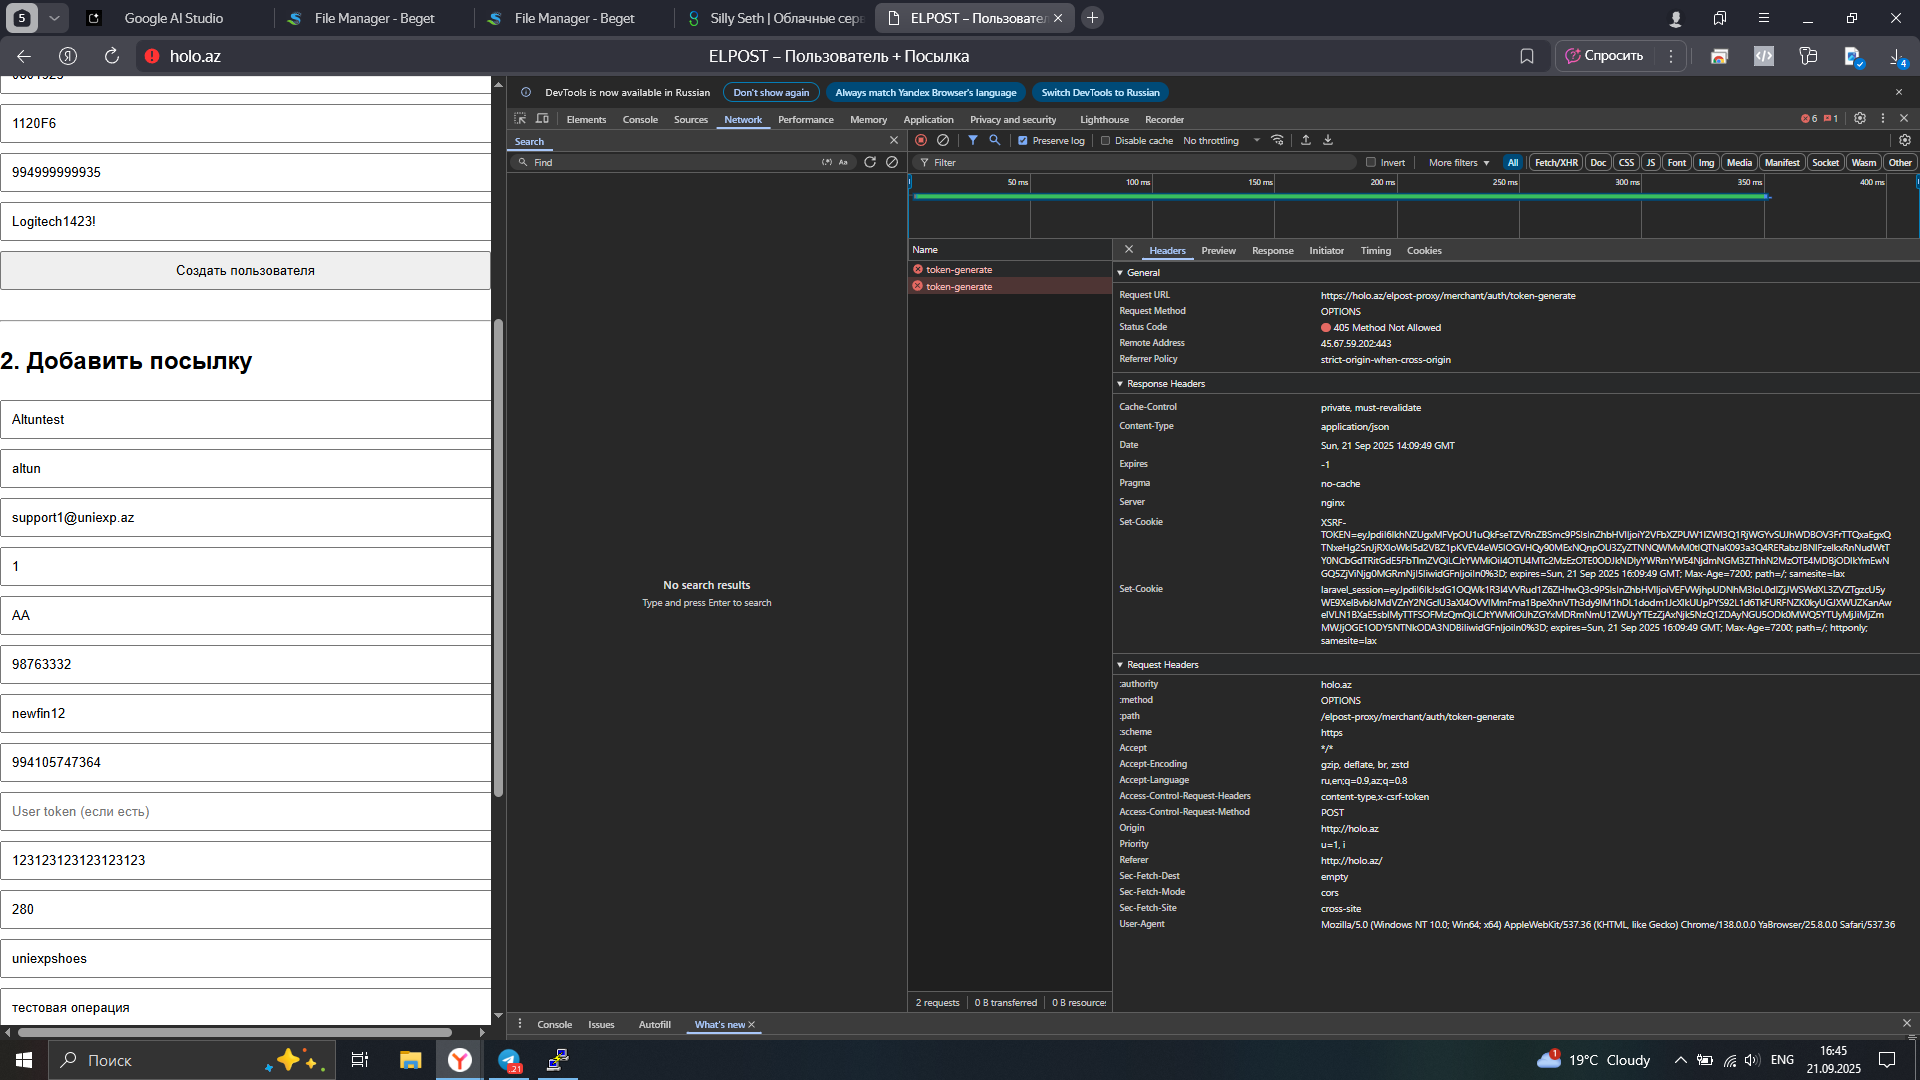Viewport: 1920px width, 1080px height.
Task: Uncheck Preserve log checkbox
Action: (1023, 141)
